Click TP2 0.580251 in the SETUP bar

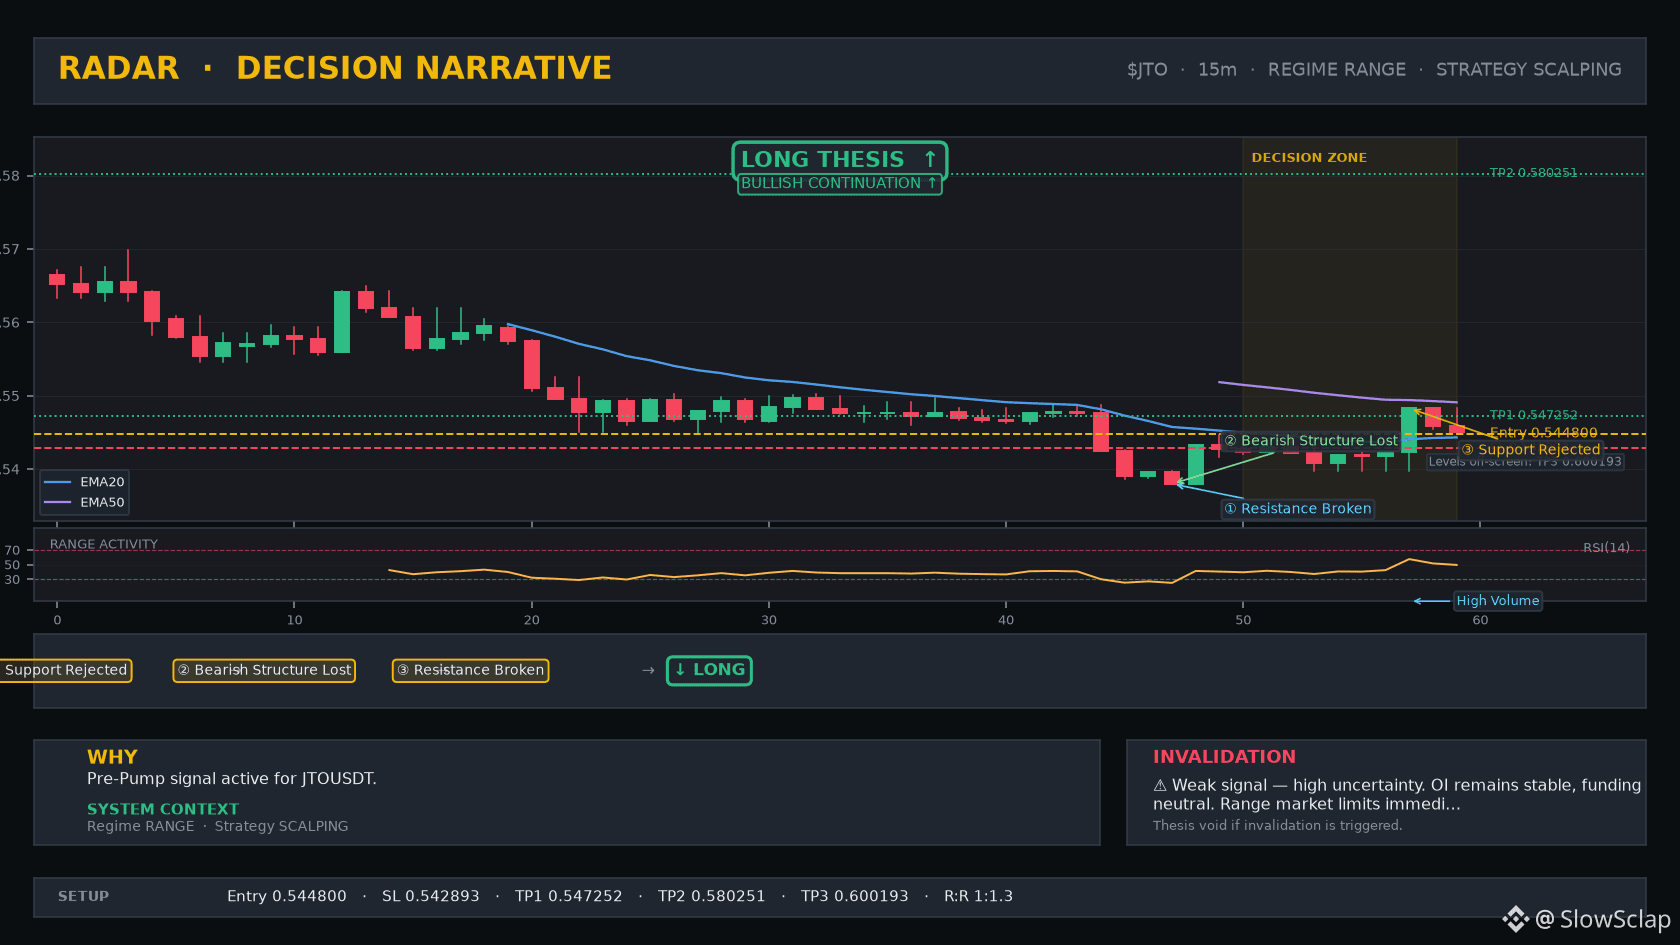(712, 896)
